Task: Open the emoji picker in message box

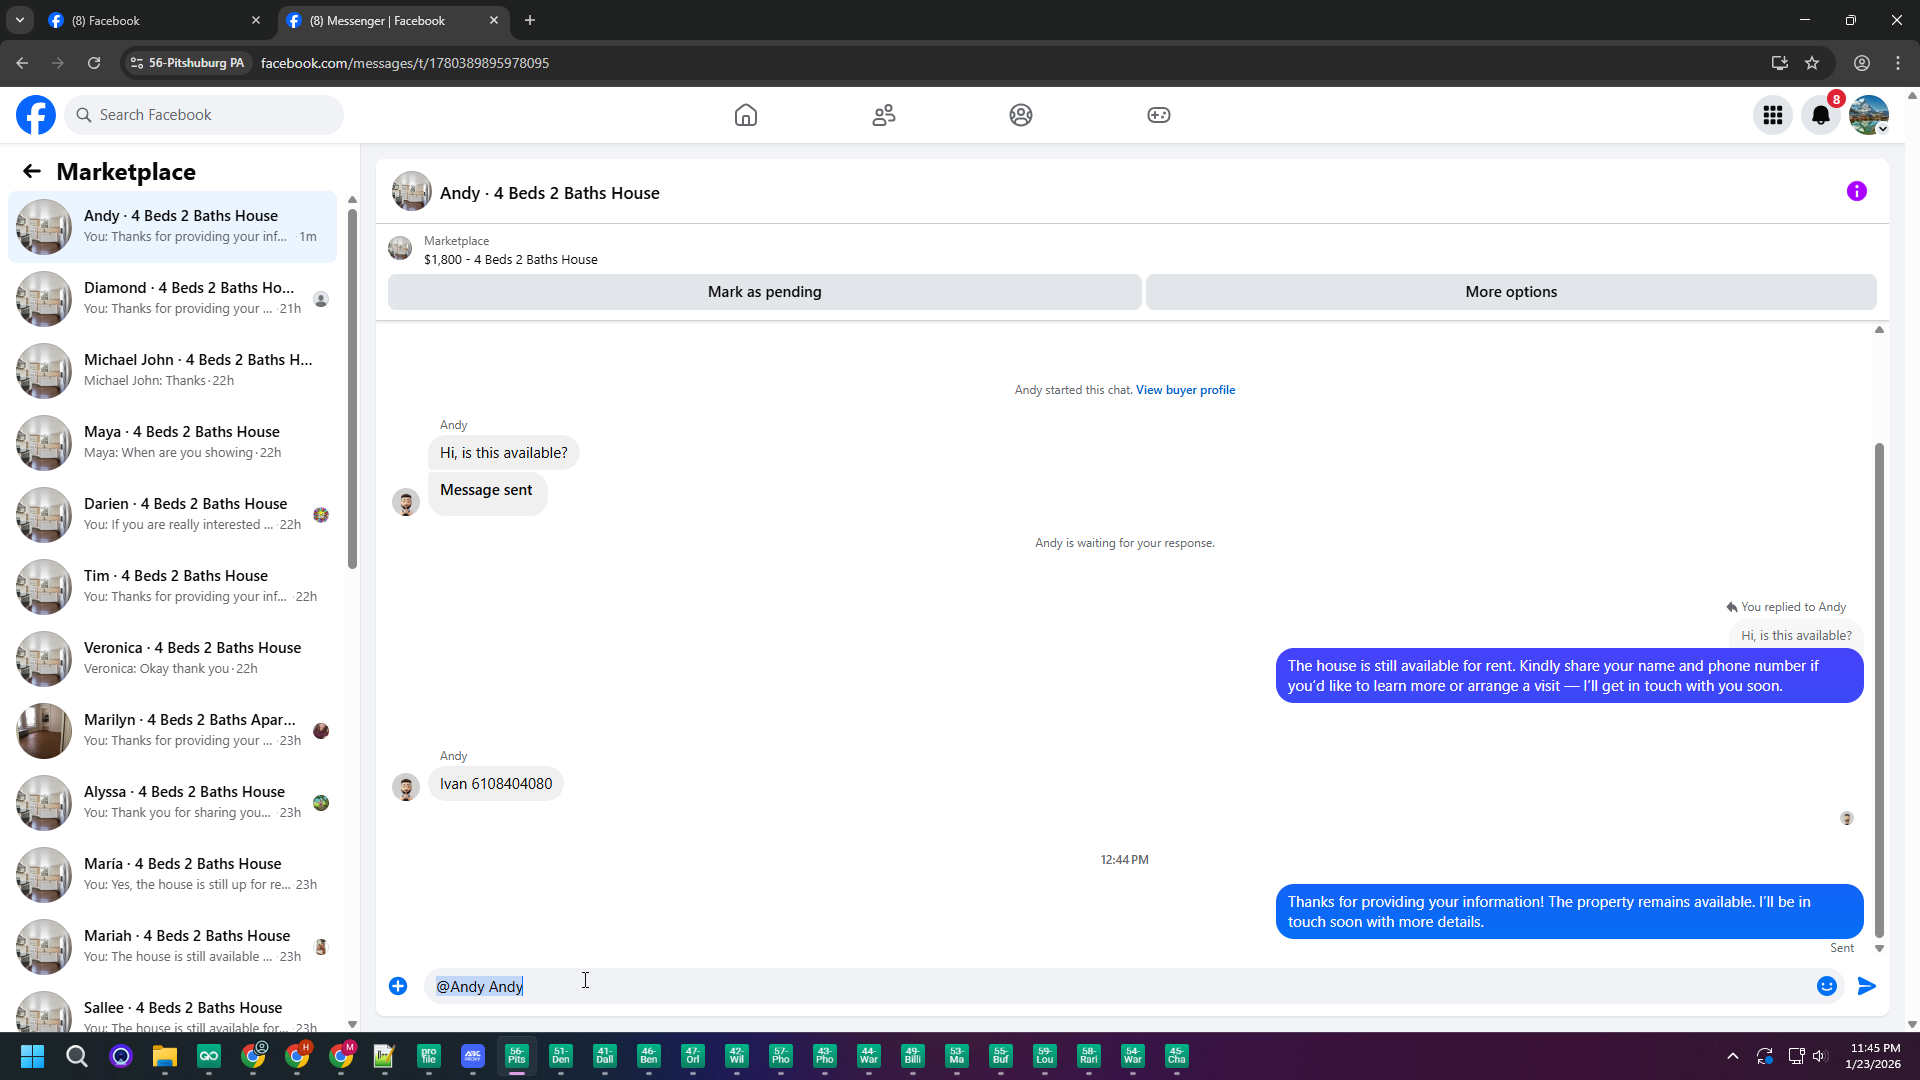Action: click(1826, 986)
